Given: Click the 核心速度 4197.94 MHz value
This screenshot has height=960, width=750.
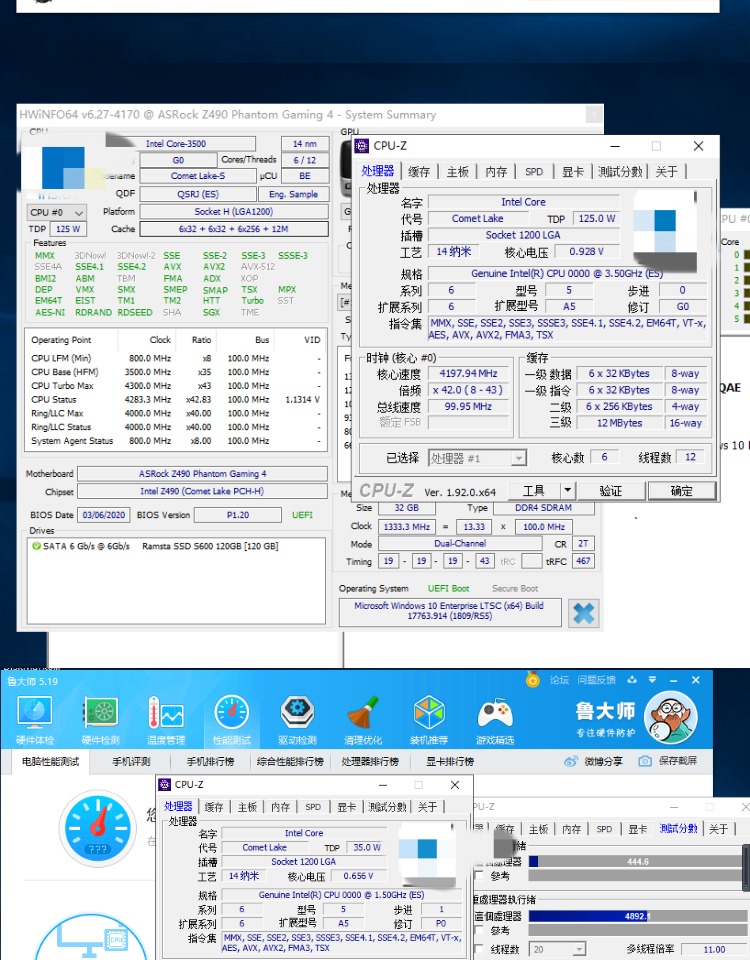Looking at the screenshot, I should click(x=468, y=373).
